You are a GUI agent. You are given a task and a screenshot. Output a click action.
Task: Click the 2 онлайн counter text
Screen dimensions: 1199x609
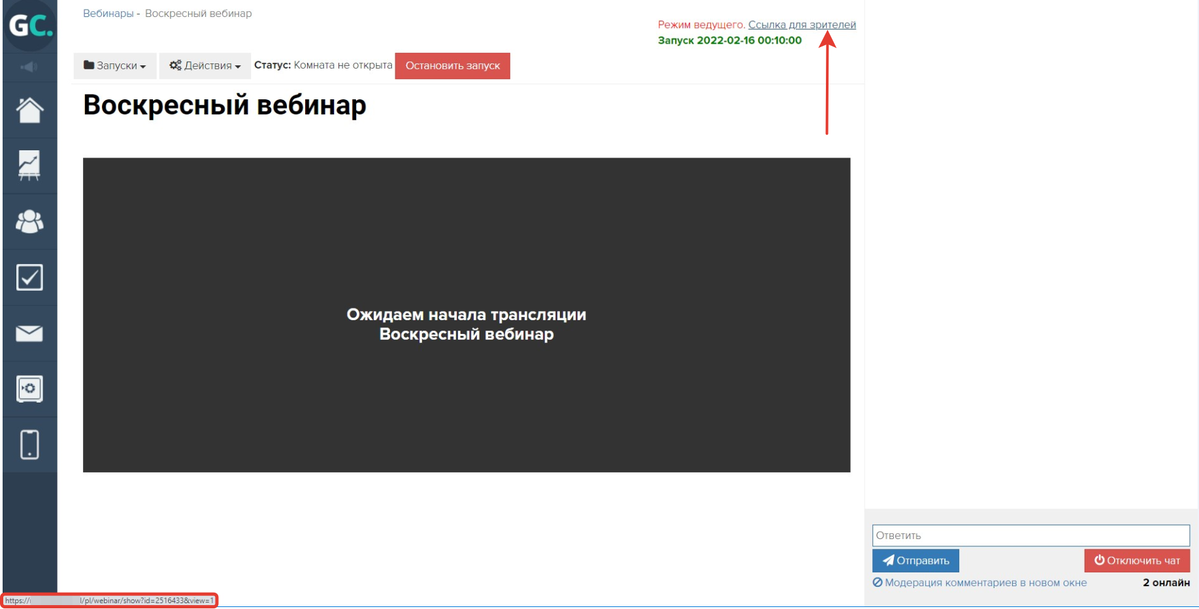1166,583
